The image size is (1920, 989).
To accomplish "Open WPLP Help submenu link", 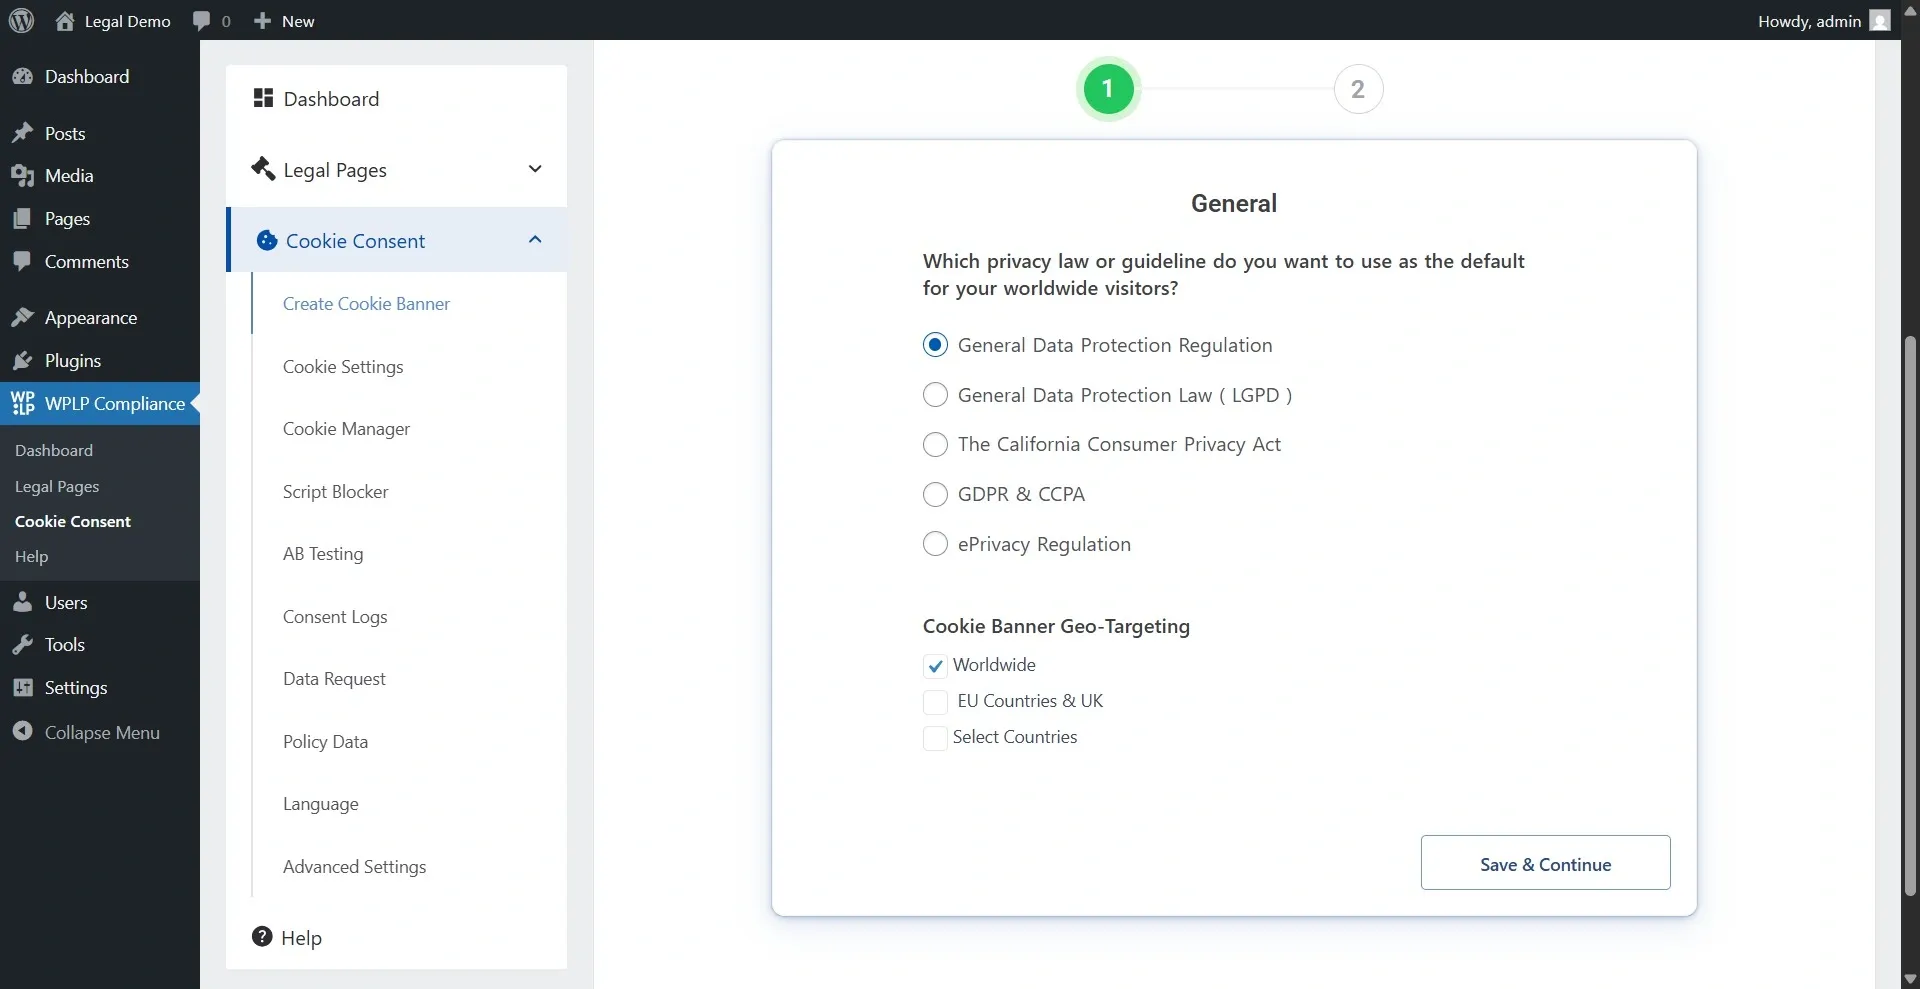I will click(x=31, y=556).
